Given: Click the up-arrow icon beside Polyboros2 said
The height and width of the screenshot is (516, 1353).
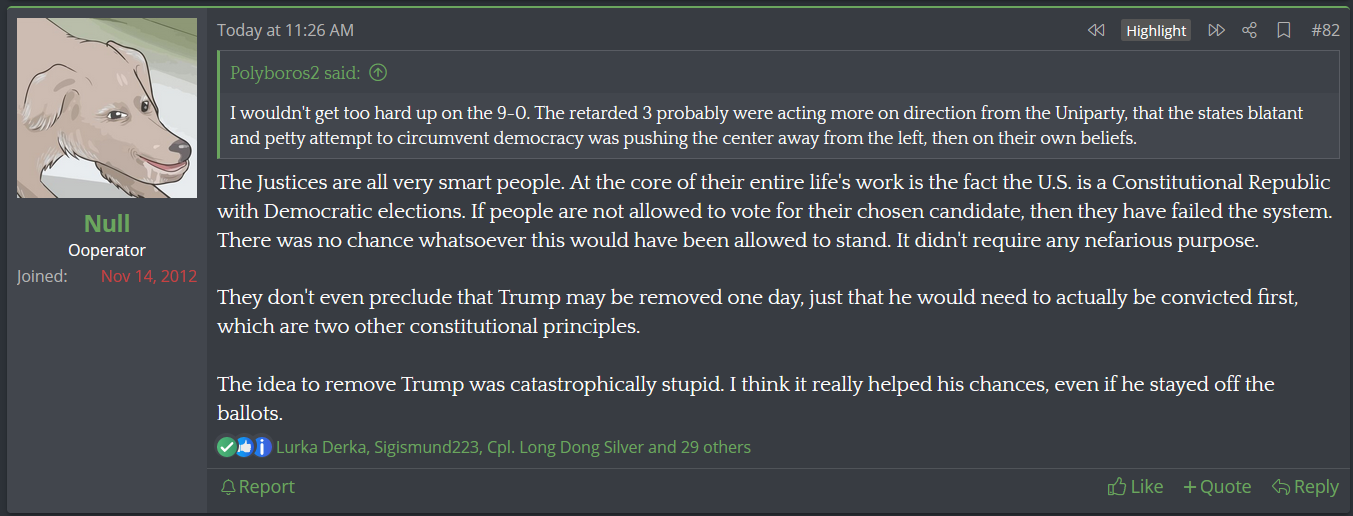Looking at the screenshot, I should (x=378, y=73).
